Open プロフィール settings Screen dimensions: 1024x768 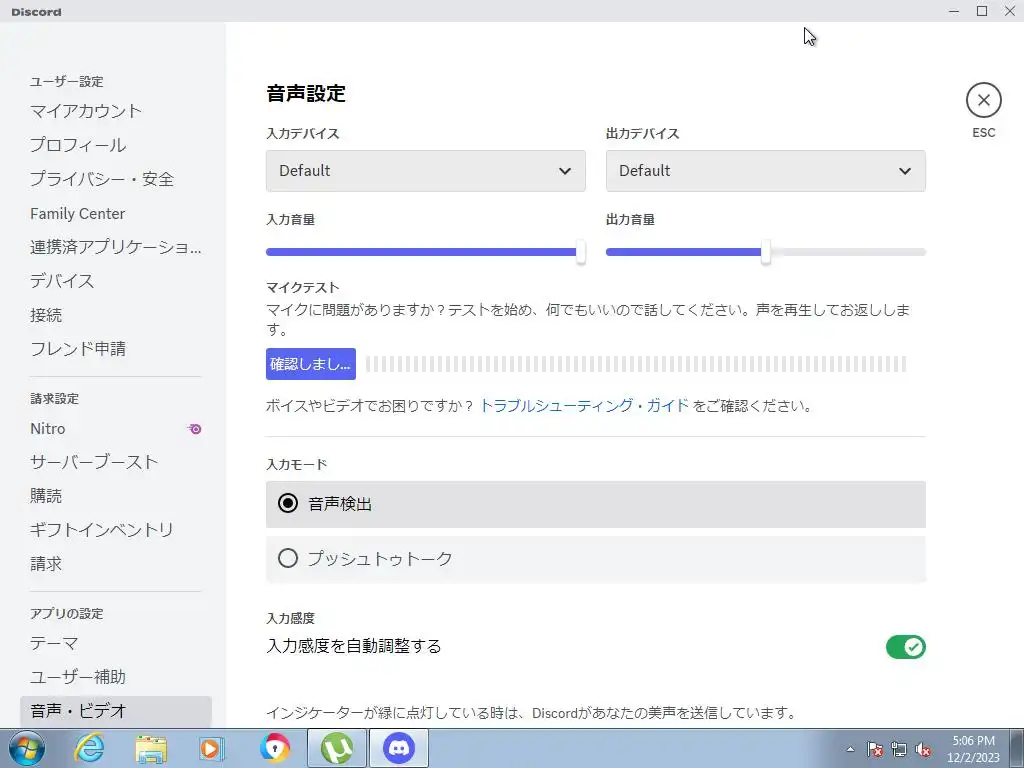pyautogui.click(x=116, y=145)
